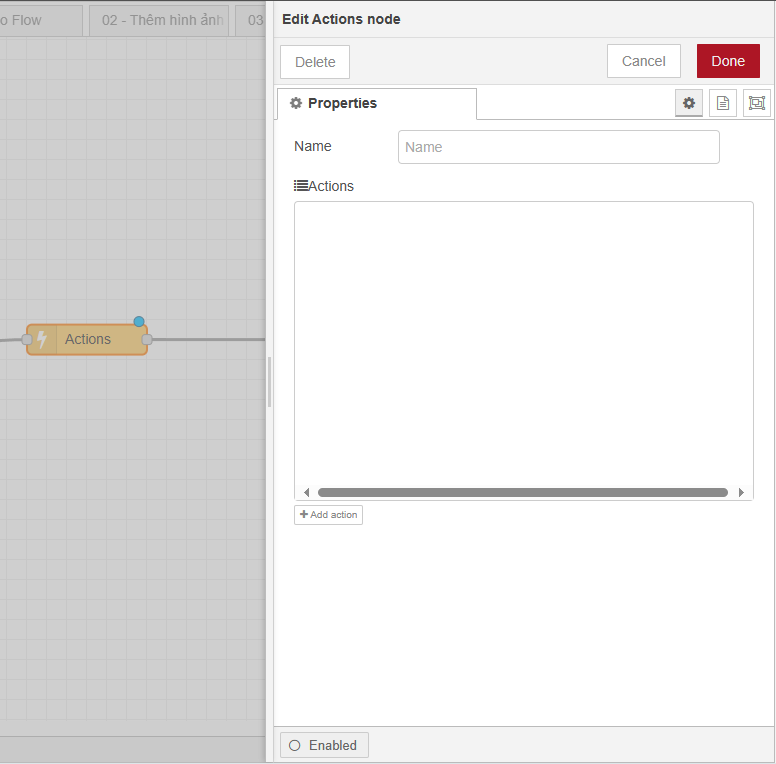
Task: Click the blue changed-indicator dot on the Actions node
Action: point(139,322)
